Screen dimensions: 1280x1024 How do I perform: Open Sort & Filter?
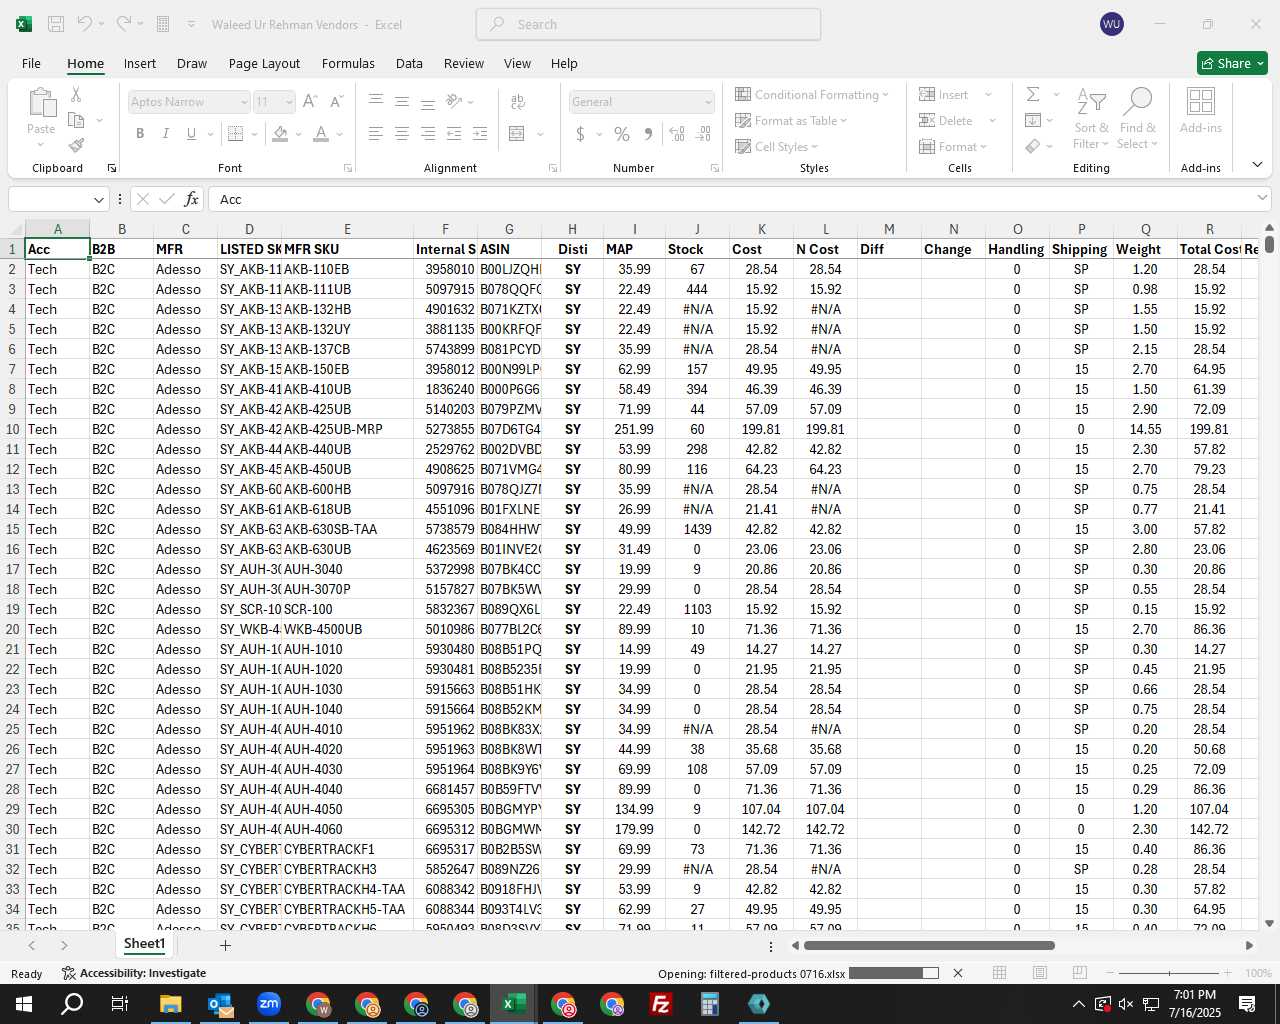(x=1091, y=119)
